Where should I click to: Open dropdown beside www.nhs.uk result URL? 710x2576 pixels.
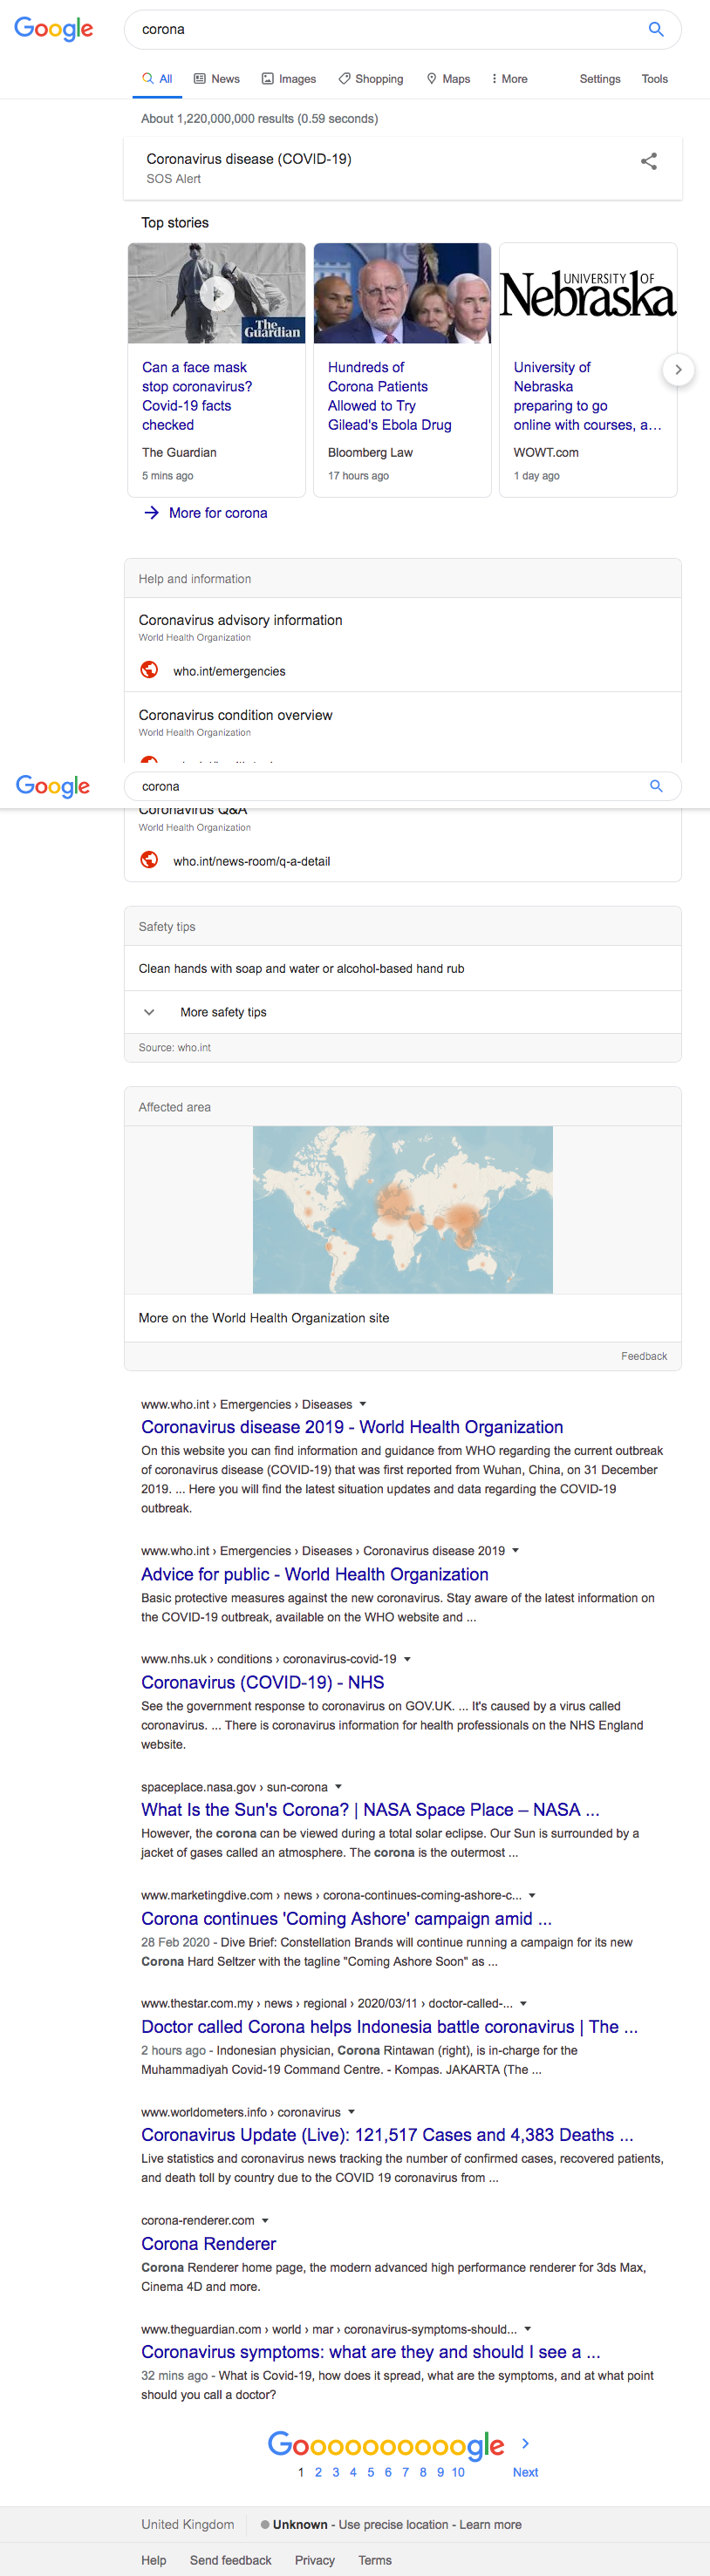(407, 1659)
